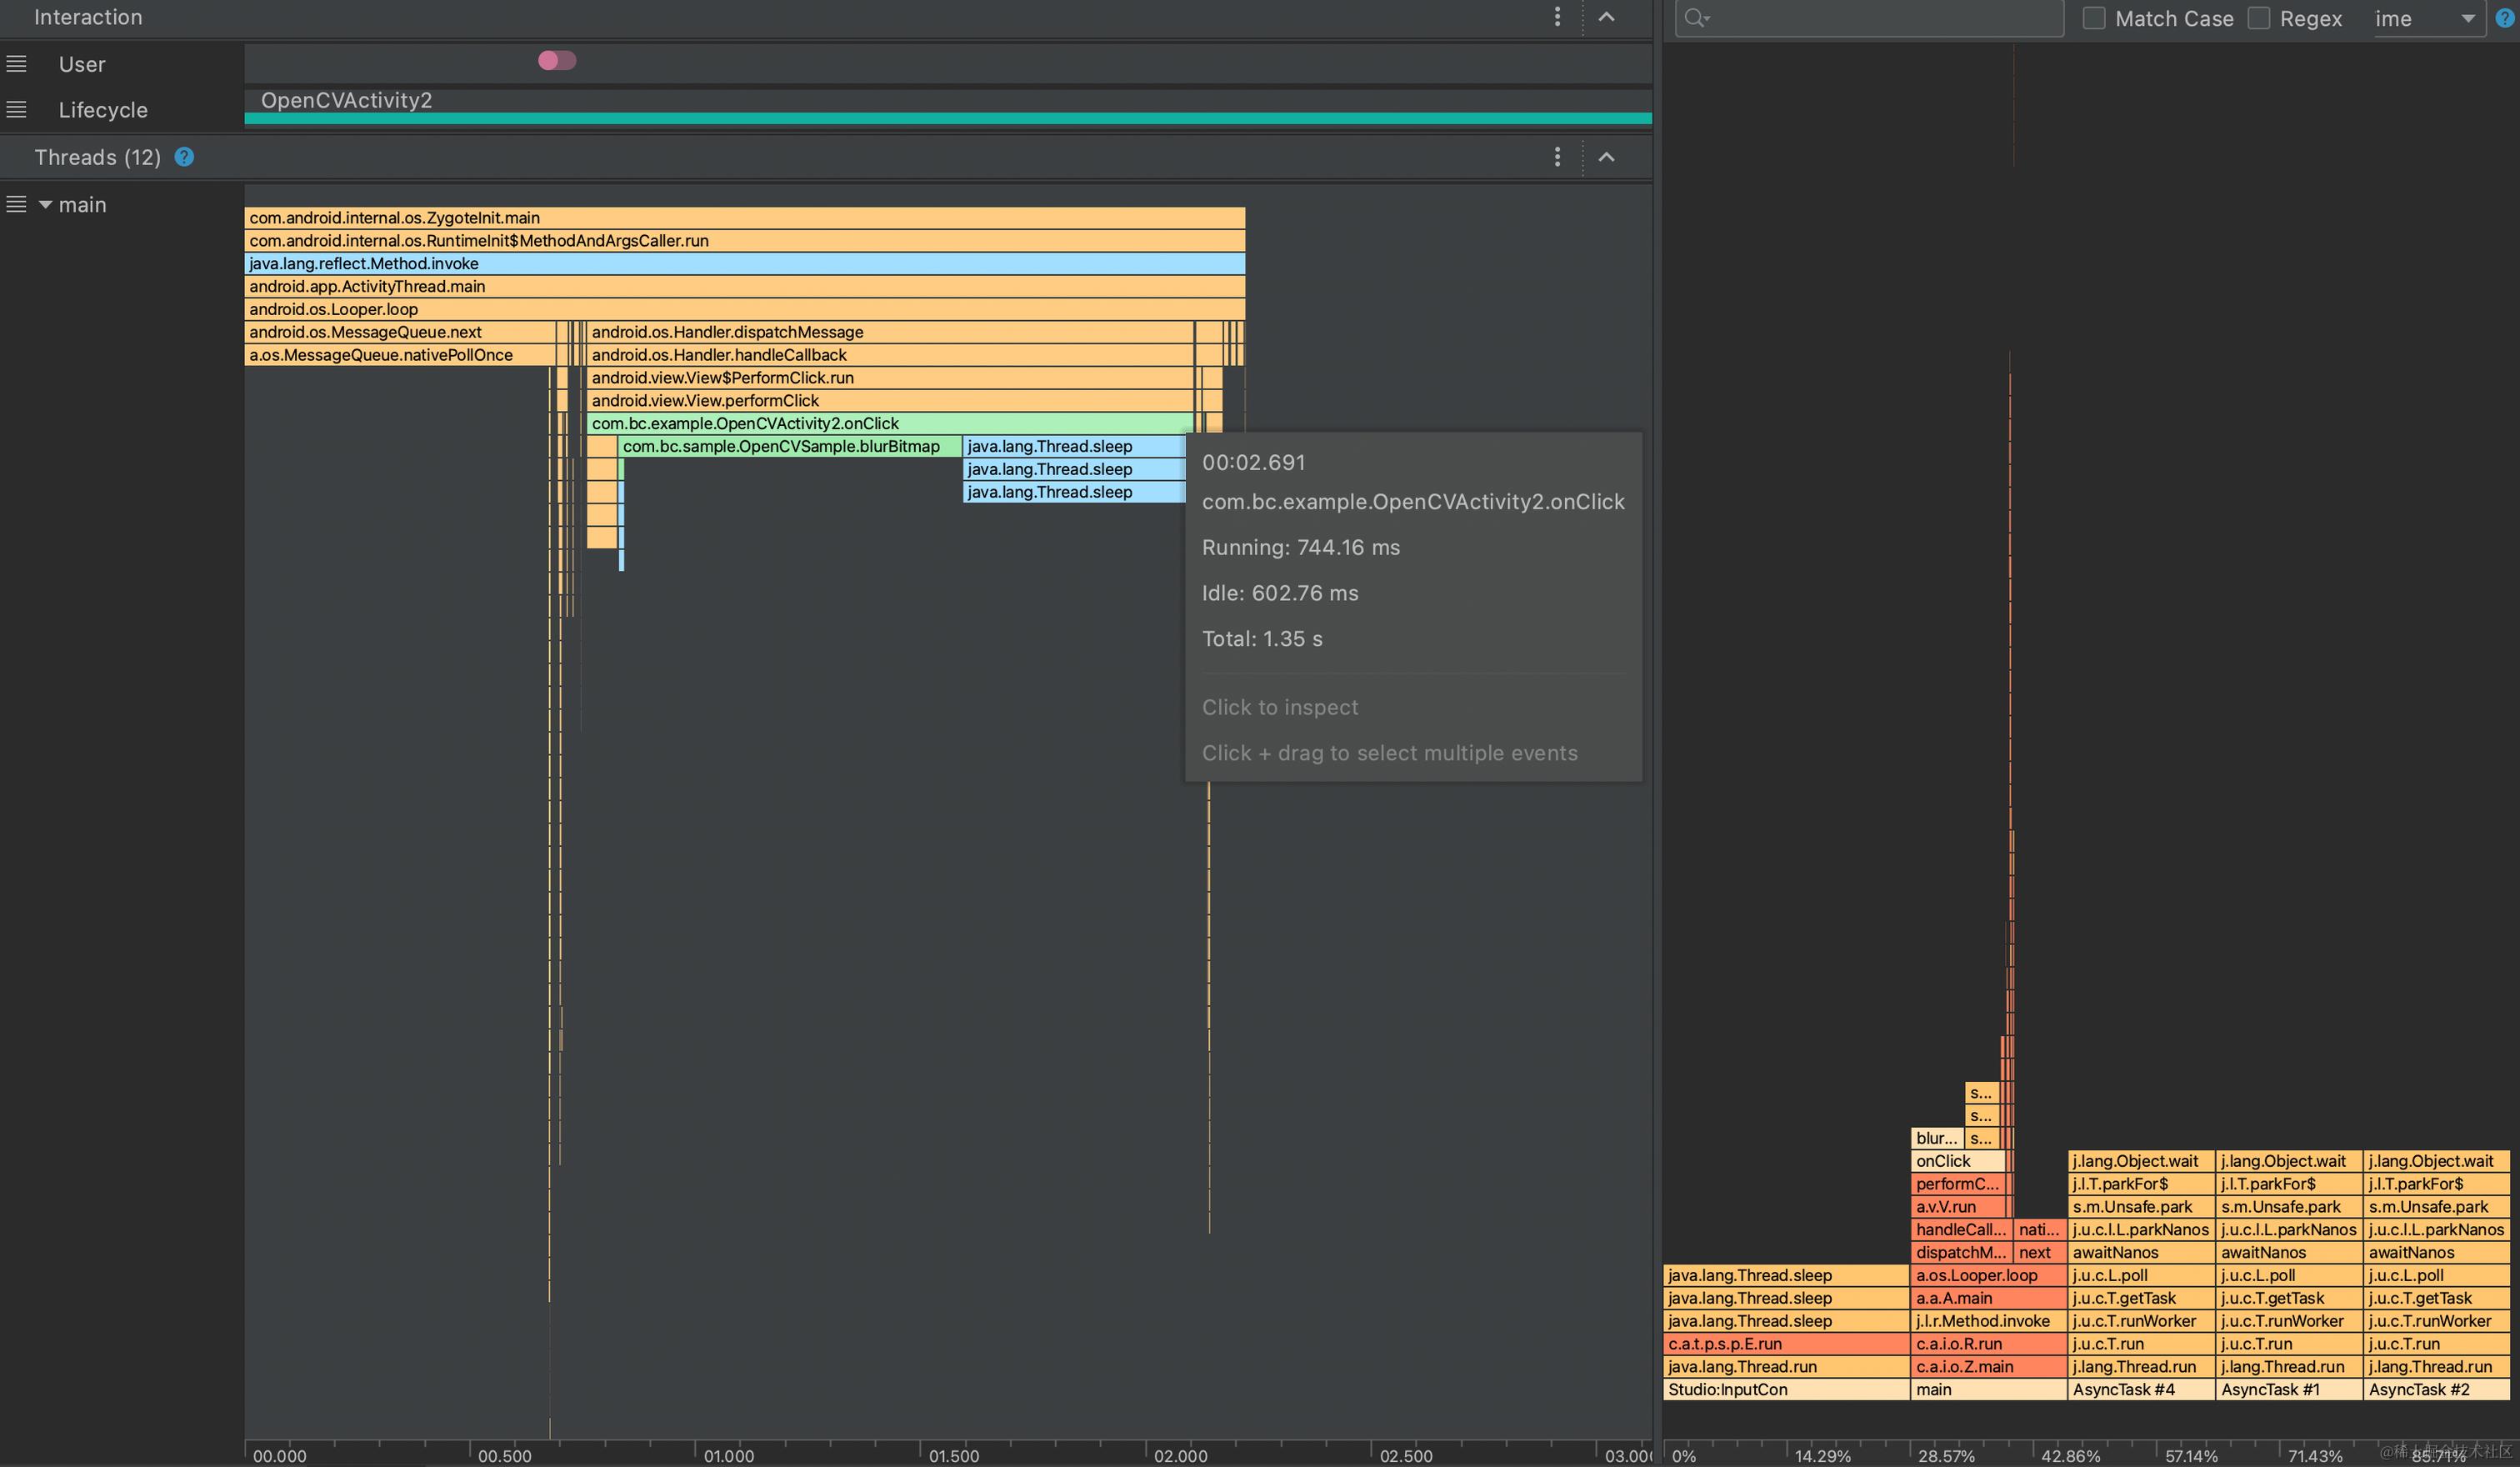Screen dimensions: 2520x1467
Task: Click the AsyncTask #4 flame chart block
Action: click(2140, 1389)
